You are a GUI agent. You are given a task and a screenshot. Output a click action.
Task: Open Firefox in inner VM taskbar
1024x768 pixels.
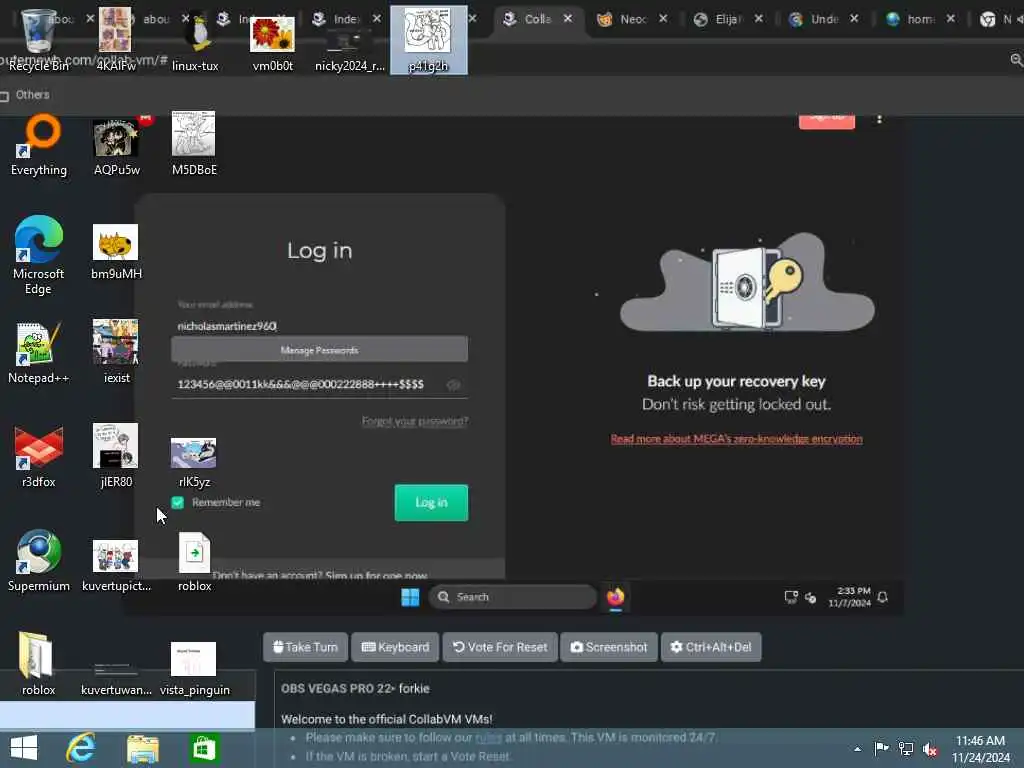615,597
